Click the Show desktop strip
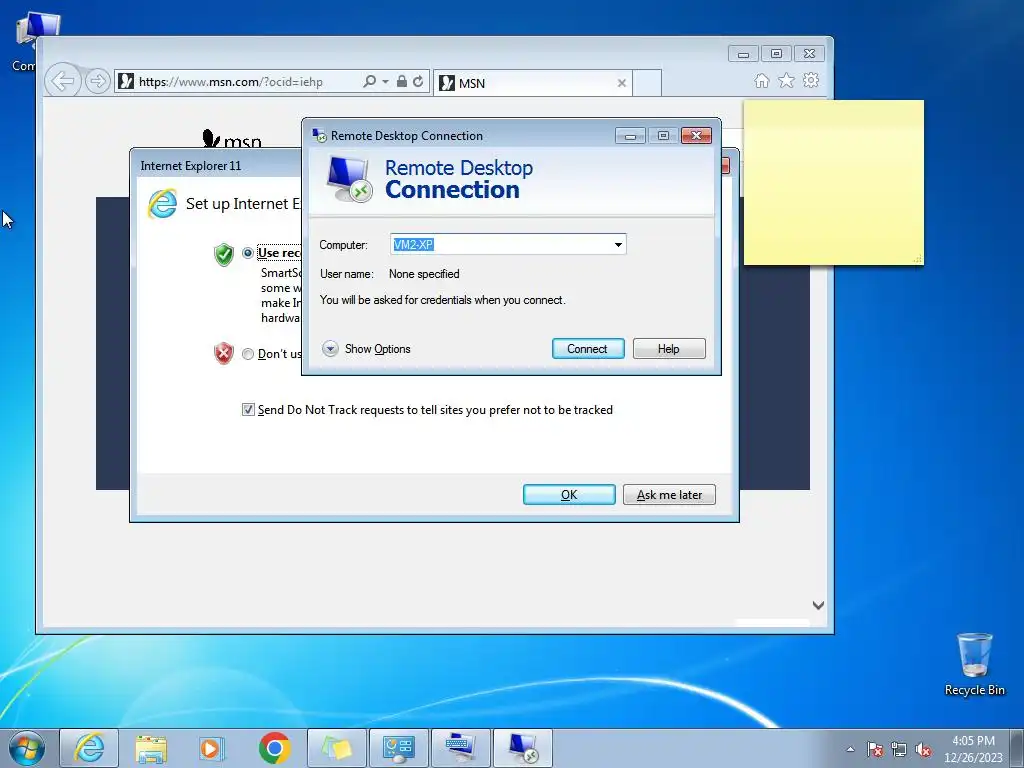 (1019, 748)
